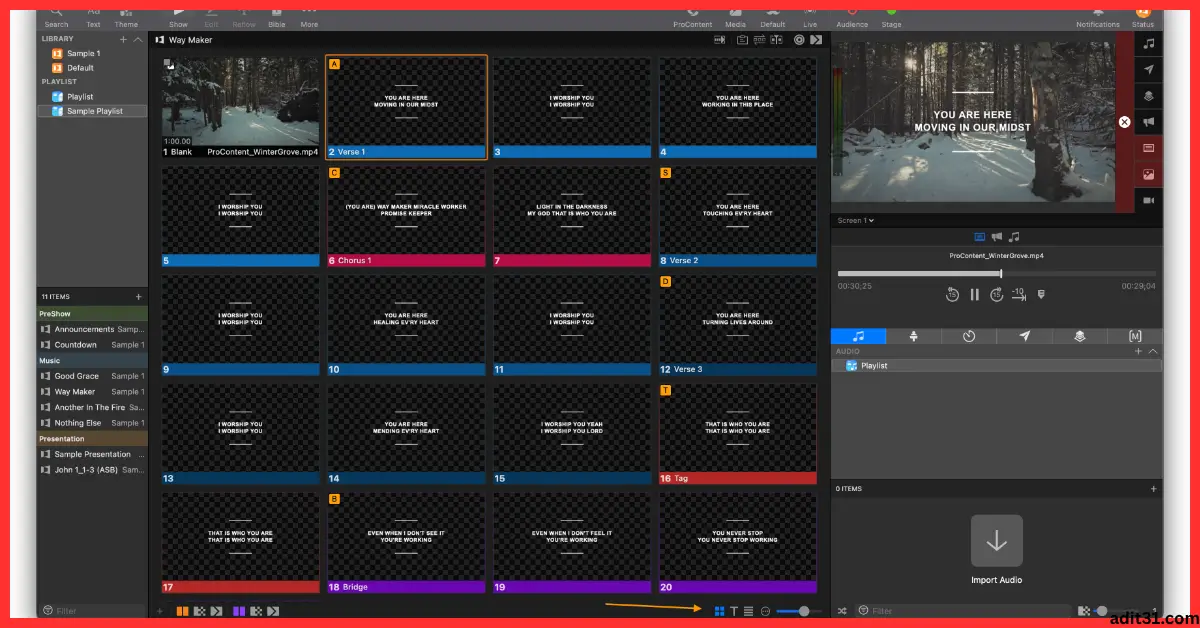
Task: Click the 1 Blank WinterGrove video slide
Action: point(240,108)
